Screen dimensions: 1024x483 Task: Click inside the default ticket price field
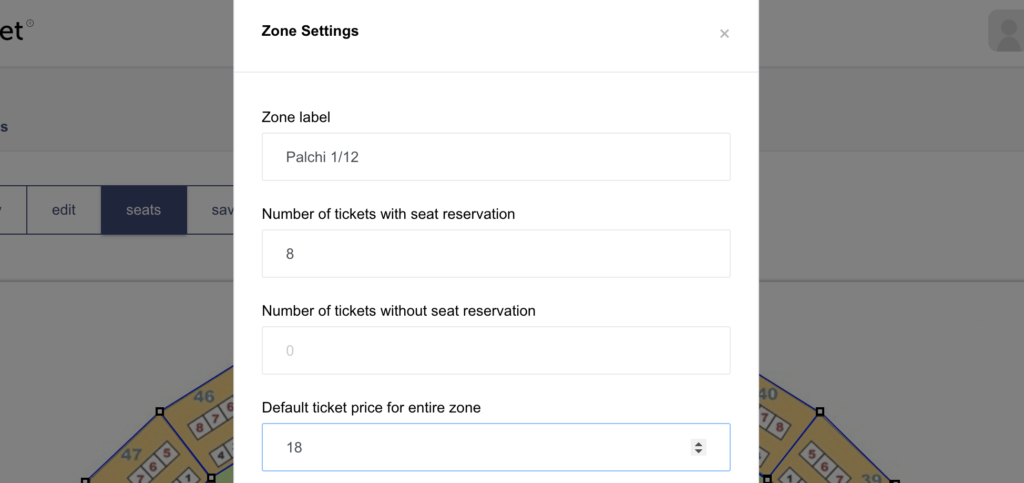click(x=496, y=447)
